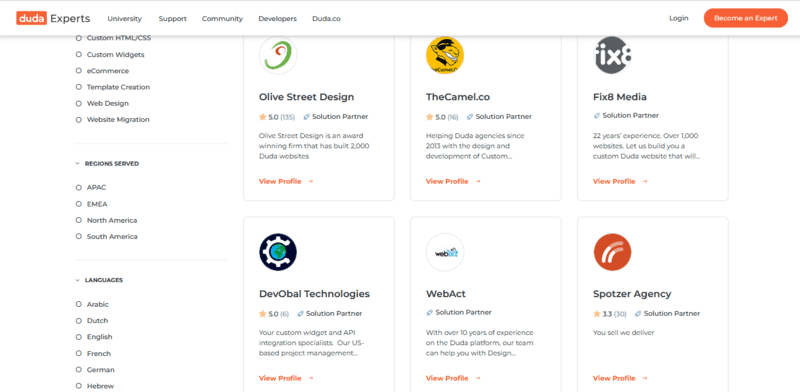Select the EMEA region filter
Image resolution: width=800 pixels, height=392 pixels.
pyautogui.click(x=91, y=204)
